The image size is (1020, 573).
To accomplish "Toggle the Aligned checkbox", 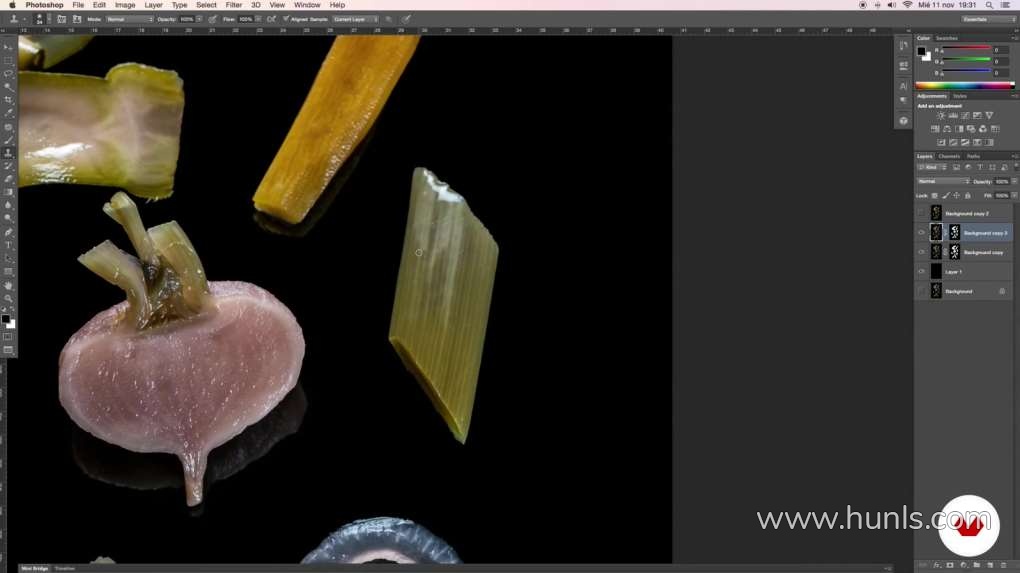I will coord(286,20).
